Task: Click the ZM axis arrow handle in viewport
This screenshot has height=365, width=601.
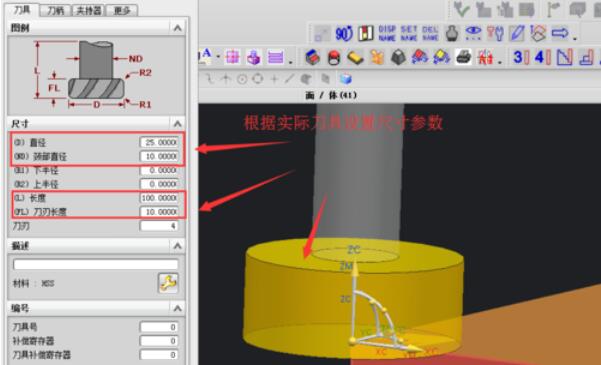Action: (355, 269)
